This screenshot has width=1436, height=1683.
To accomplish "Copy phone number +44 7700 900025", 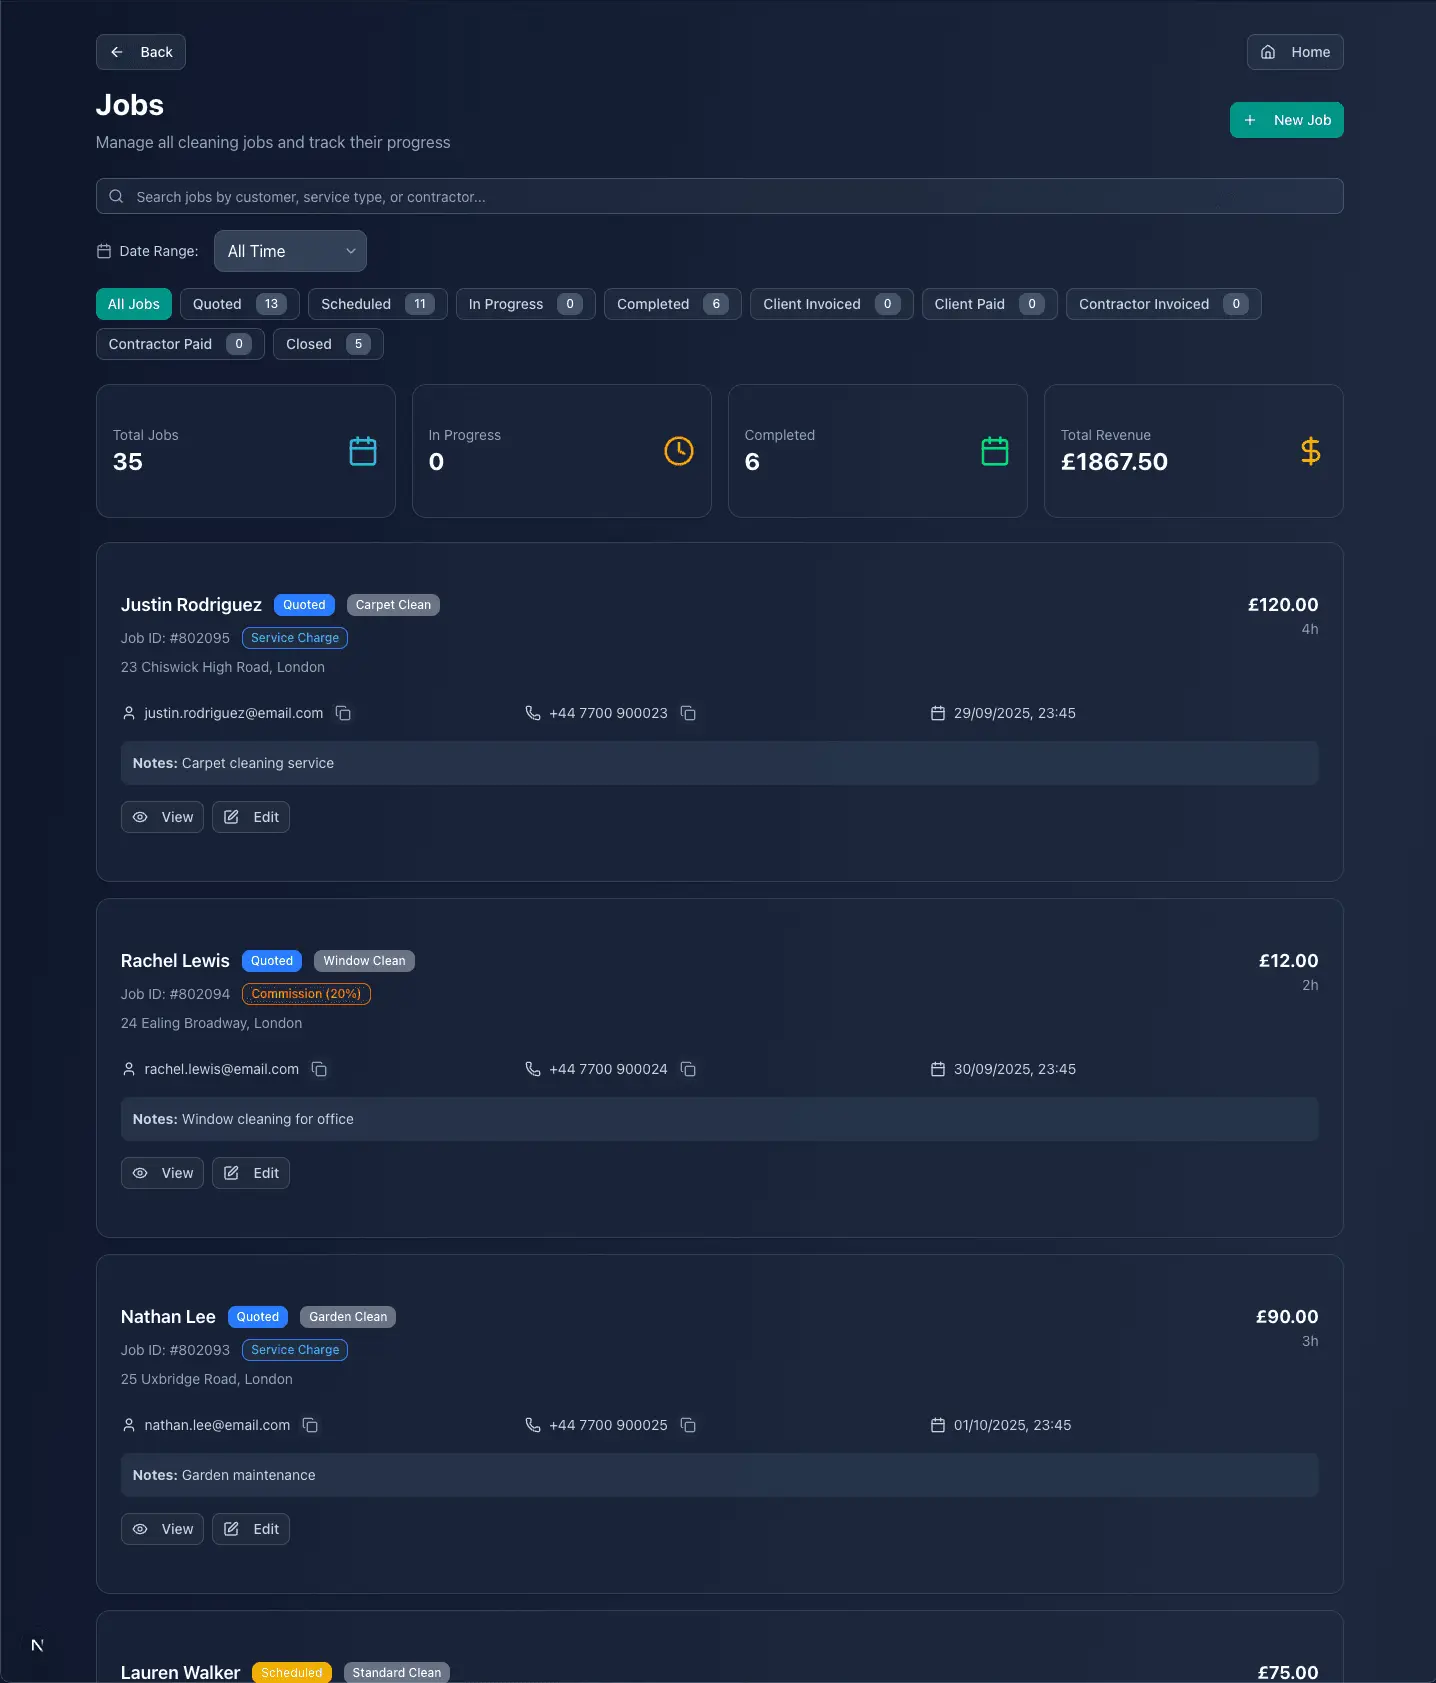I will [688, 1425].
